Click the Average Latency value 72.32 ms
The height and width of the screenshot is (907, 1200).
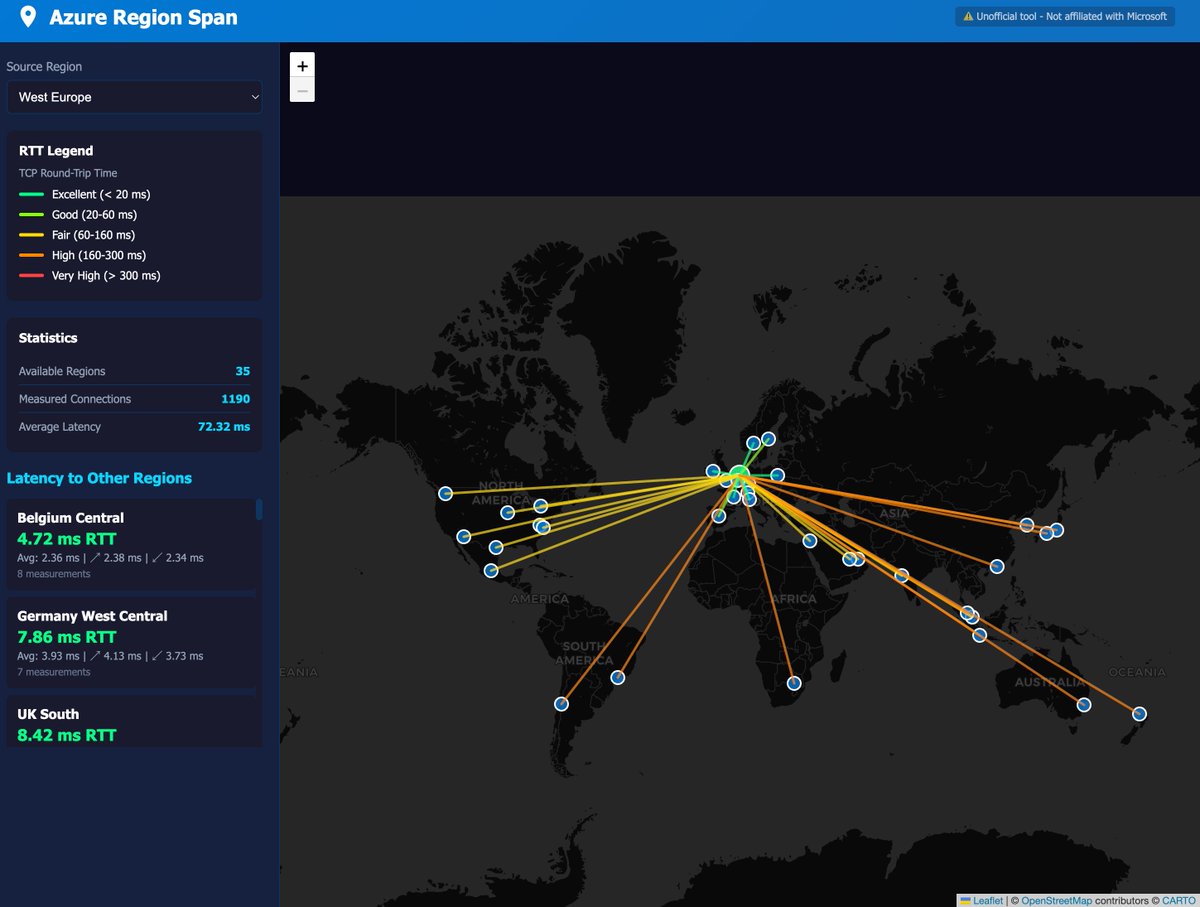(x=224, y=427)
